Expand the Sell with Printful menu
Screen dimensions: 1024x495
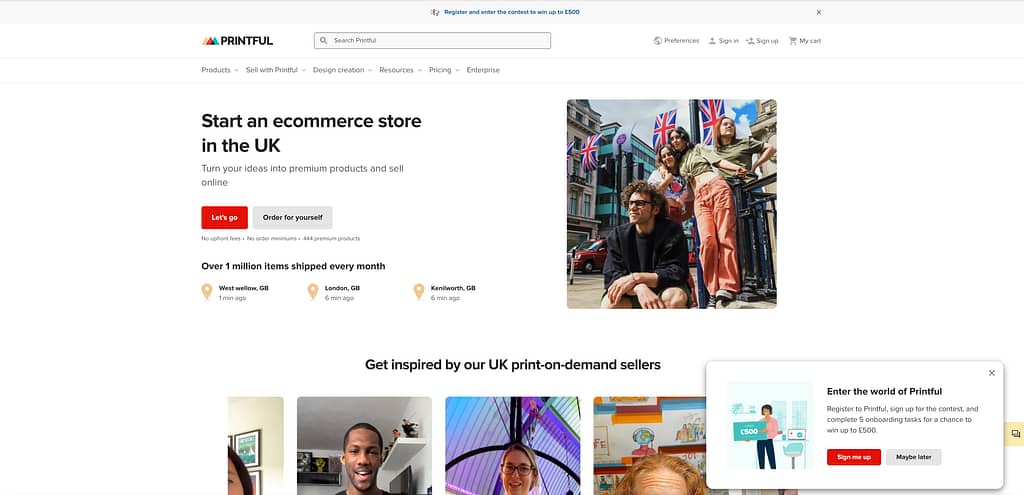pyautogui.click(x=276, y=70)
